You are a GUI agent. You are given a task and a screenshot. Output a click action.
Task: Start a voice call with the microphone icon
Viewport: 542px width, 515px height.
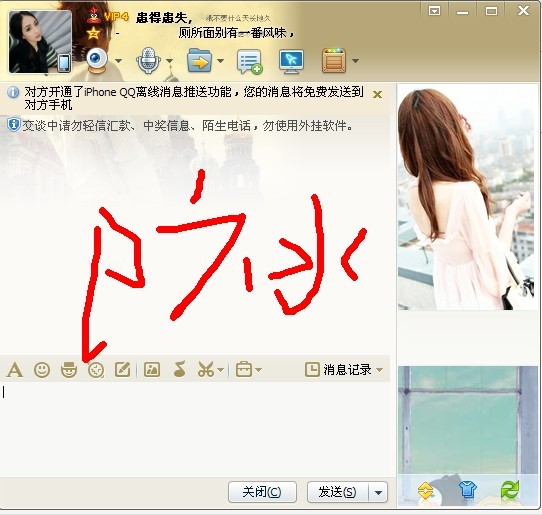[148, 60]
